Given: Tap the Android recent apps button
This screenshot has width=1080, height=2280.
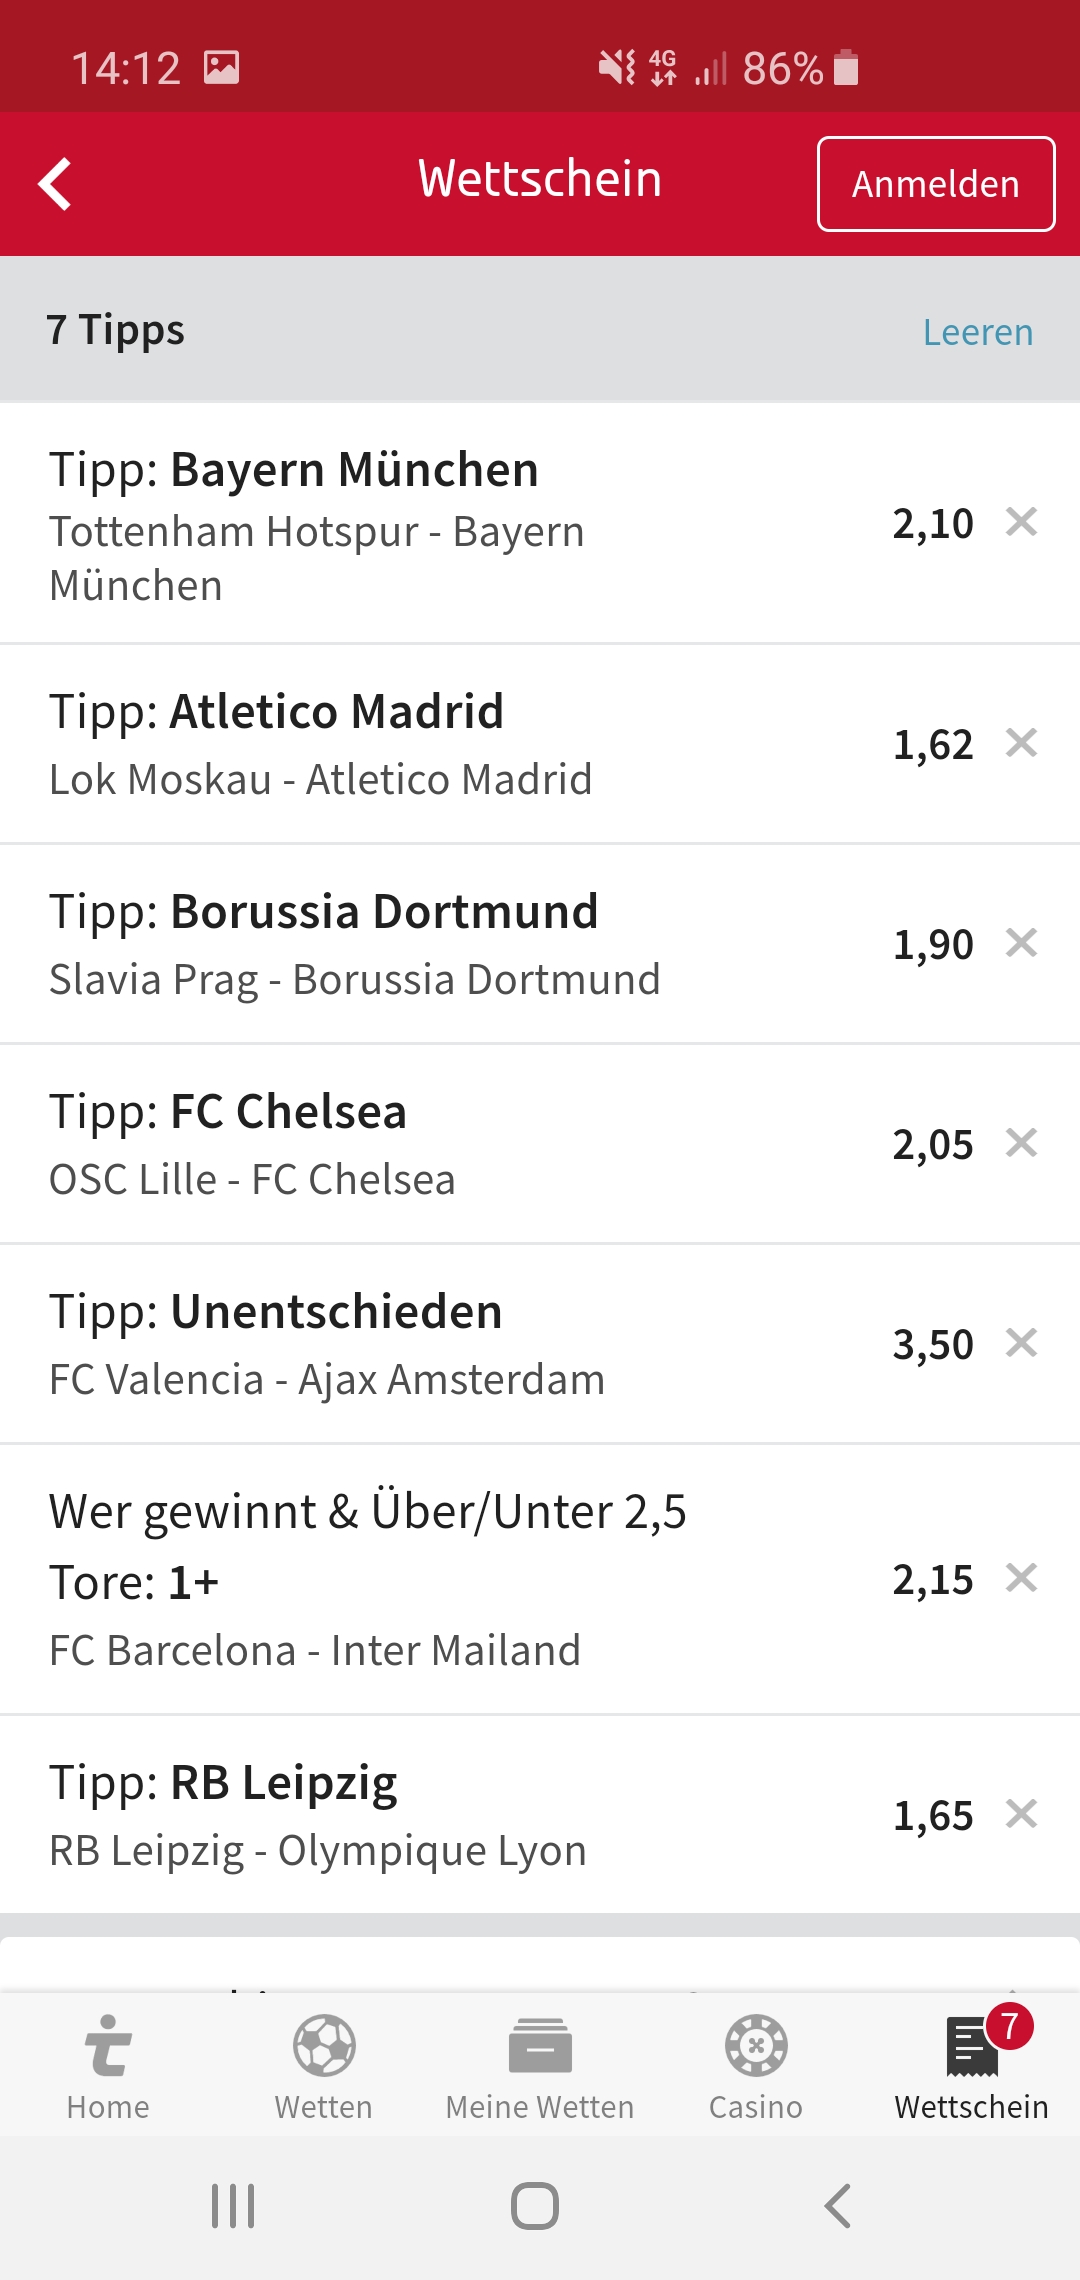Looking at the screenshot, I should [233, 2206].
